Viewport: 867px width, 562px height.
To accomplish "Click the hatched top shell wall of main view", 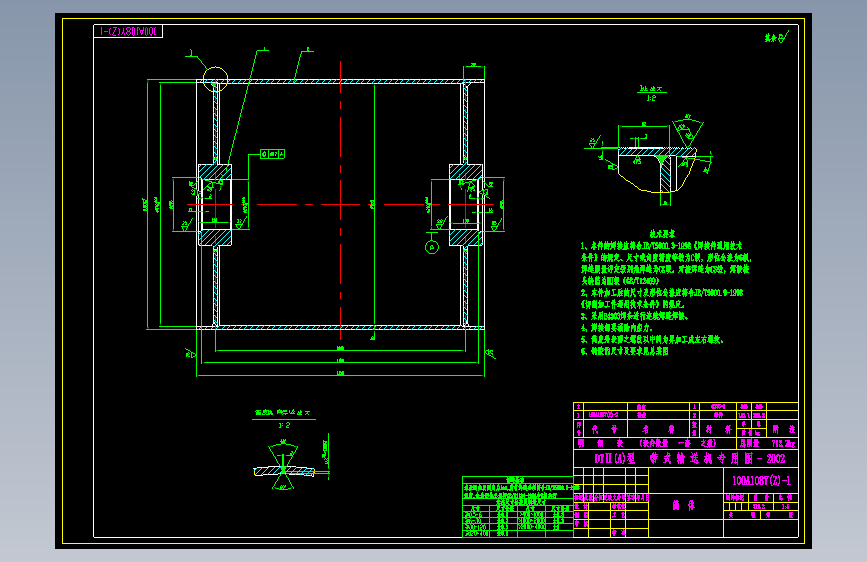I will point(340,82).
